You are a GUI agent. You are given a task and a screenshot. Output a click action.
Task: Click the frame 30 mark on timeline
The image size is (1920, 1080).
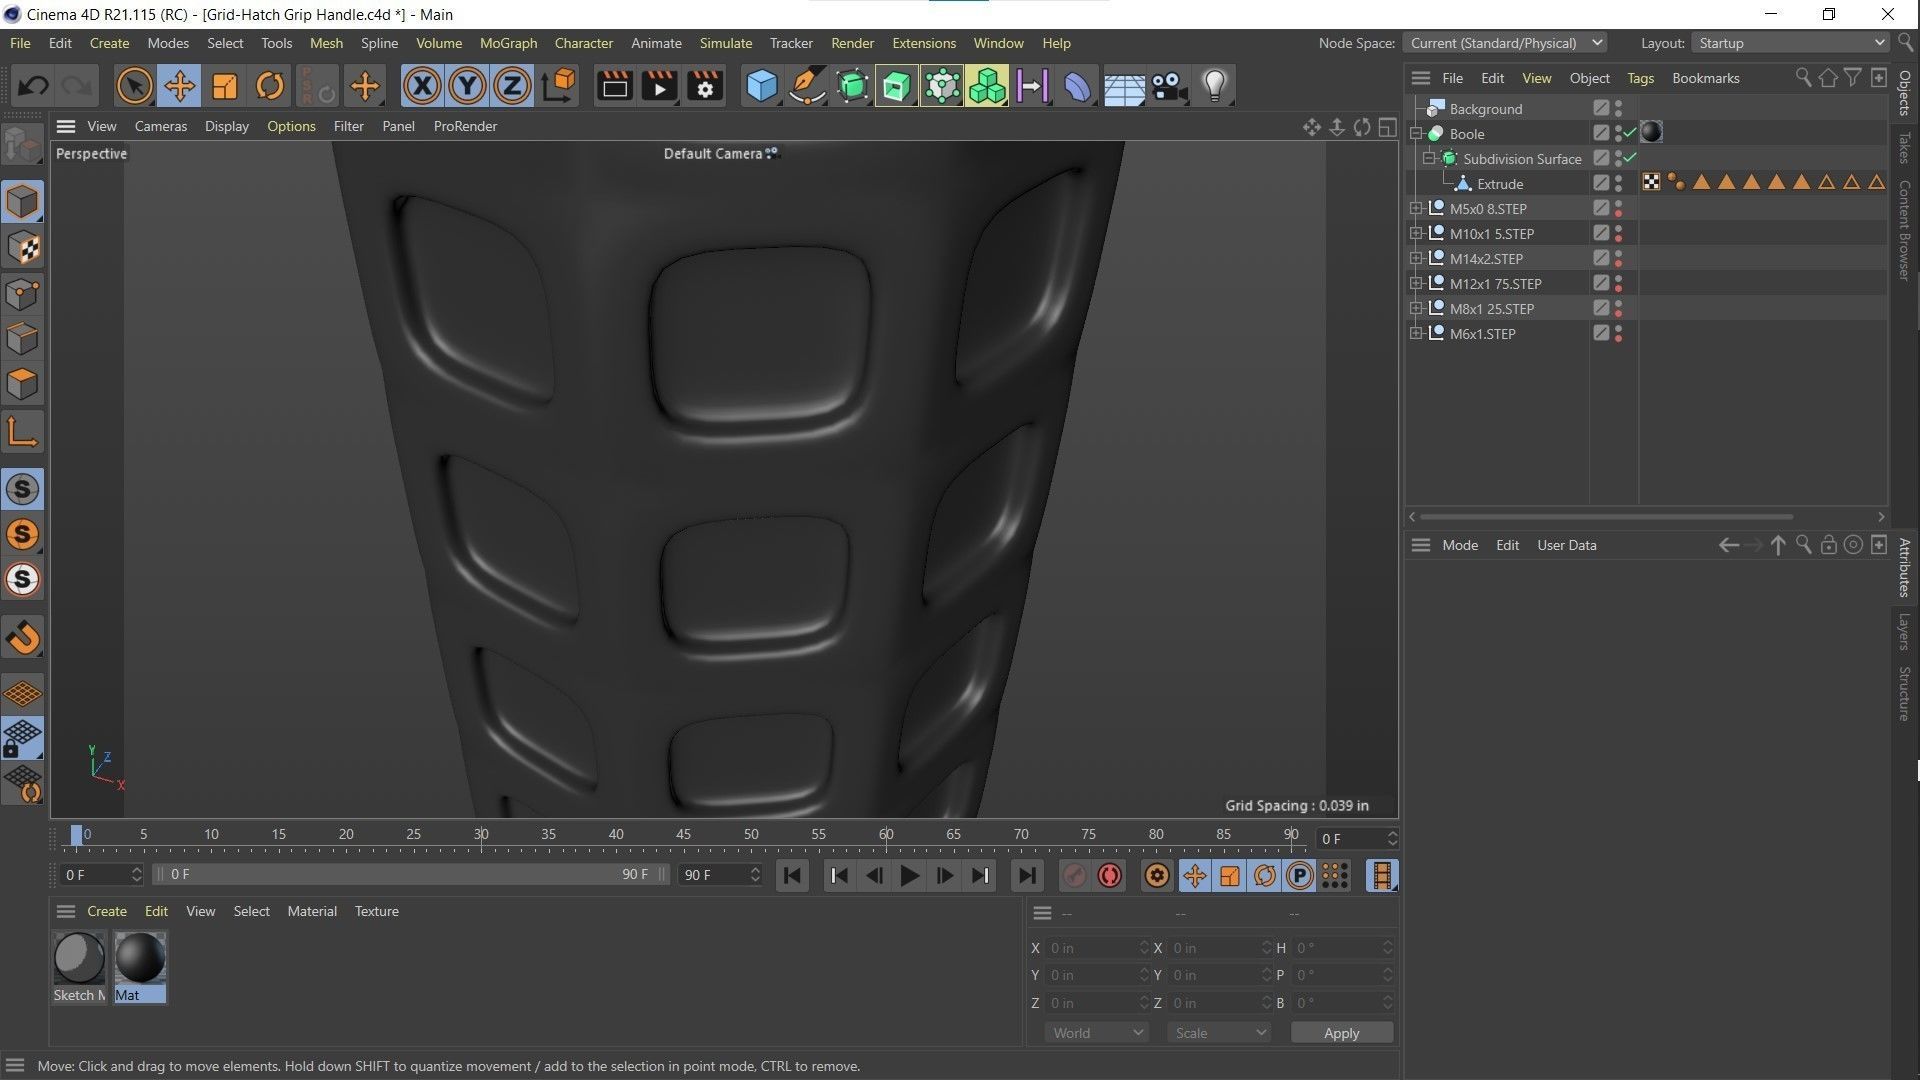click(481, 836)
